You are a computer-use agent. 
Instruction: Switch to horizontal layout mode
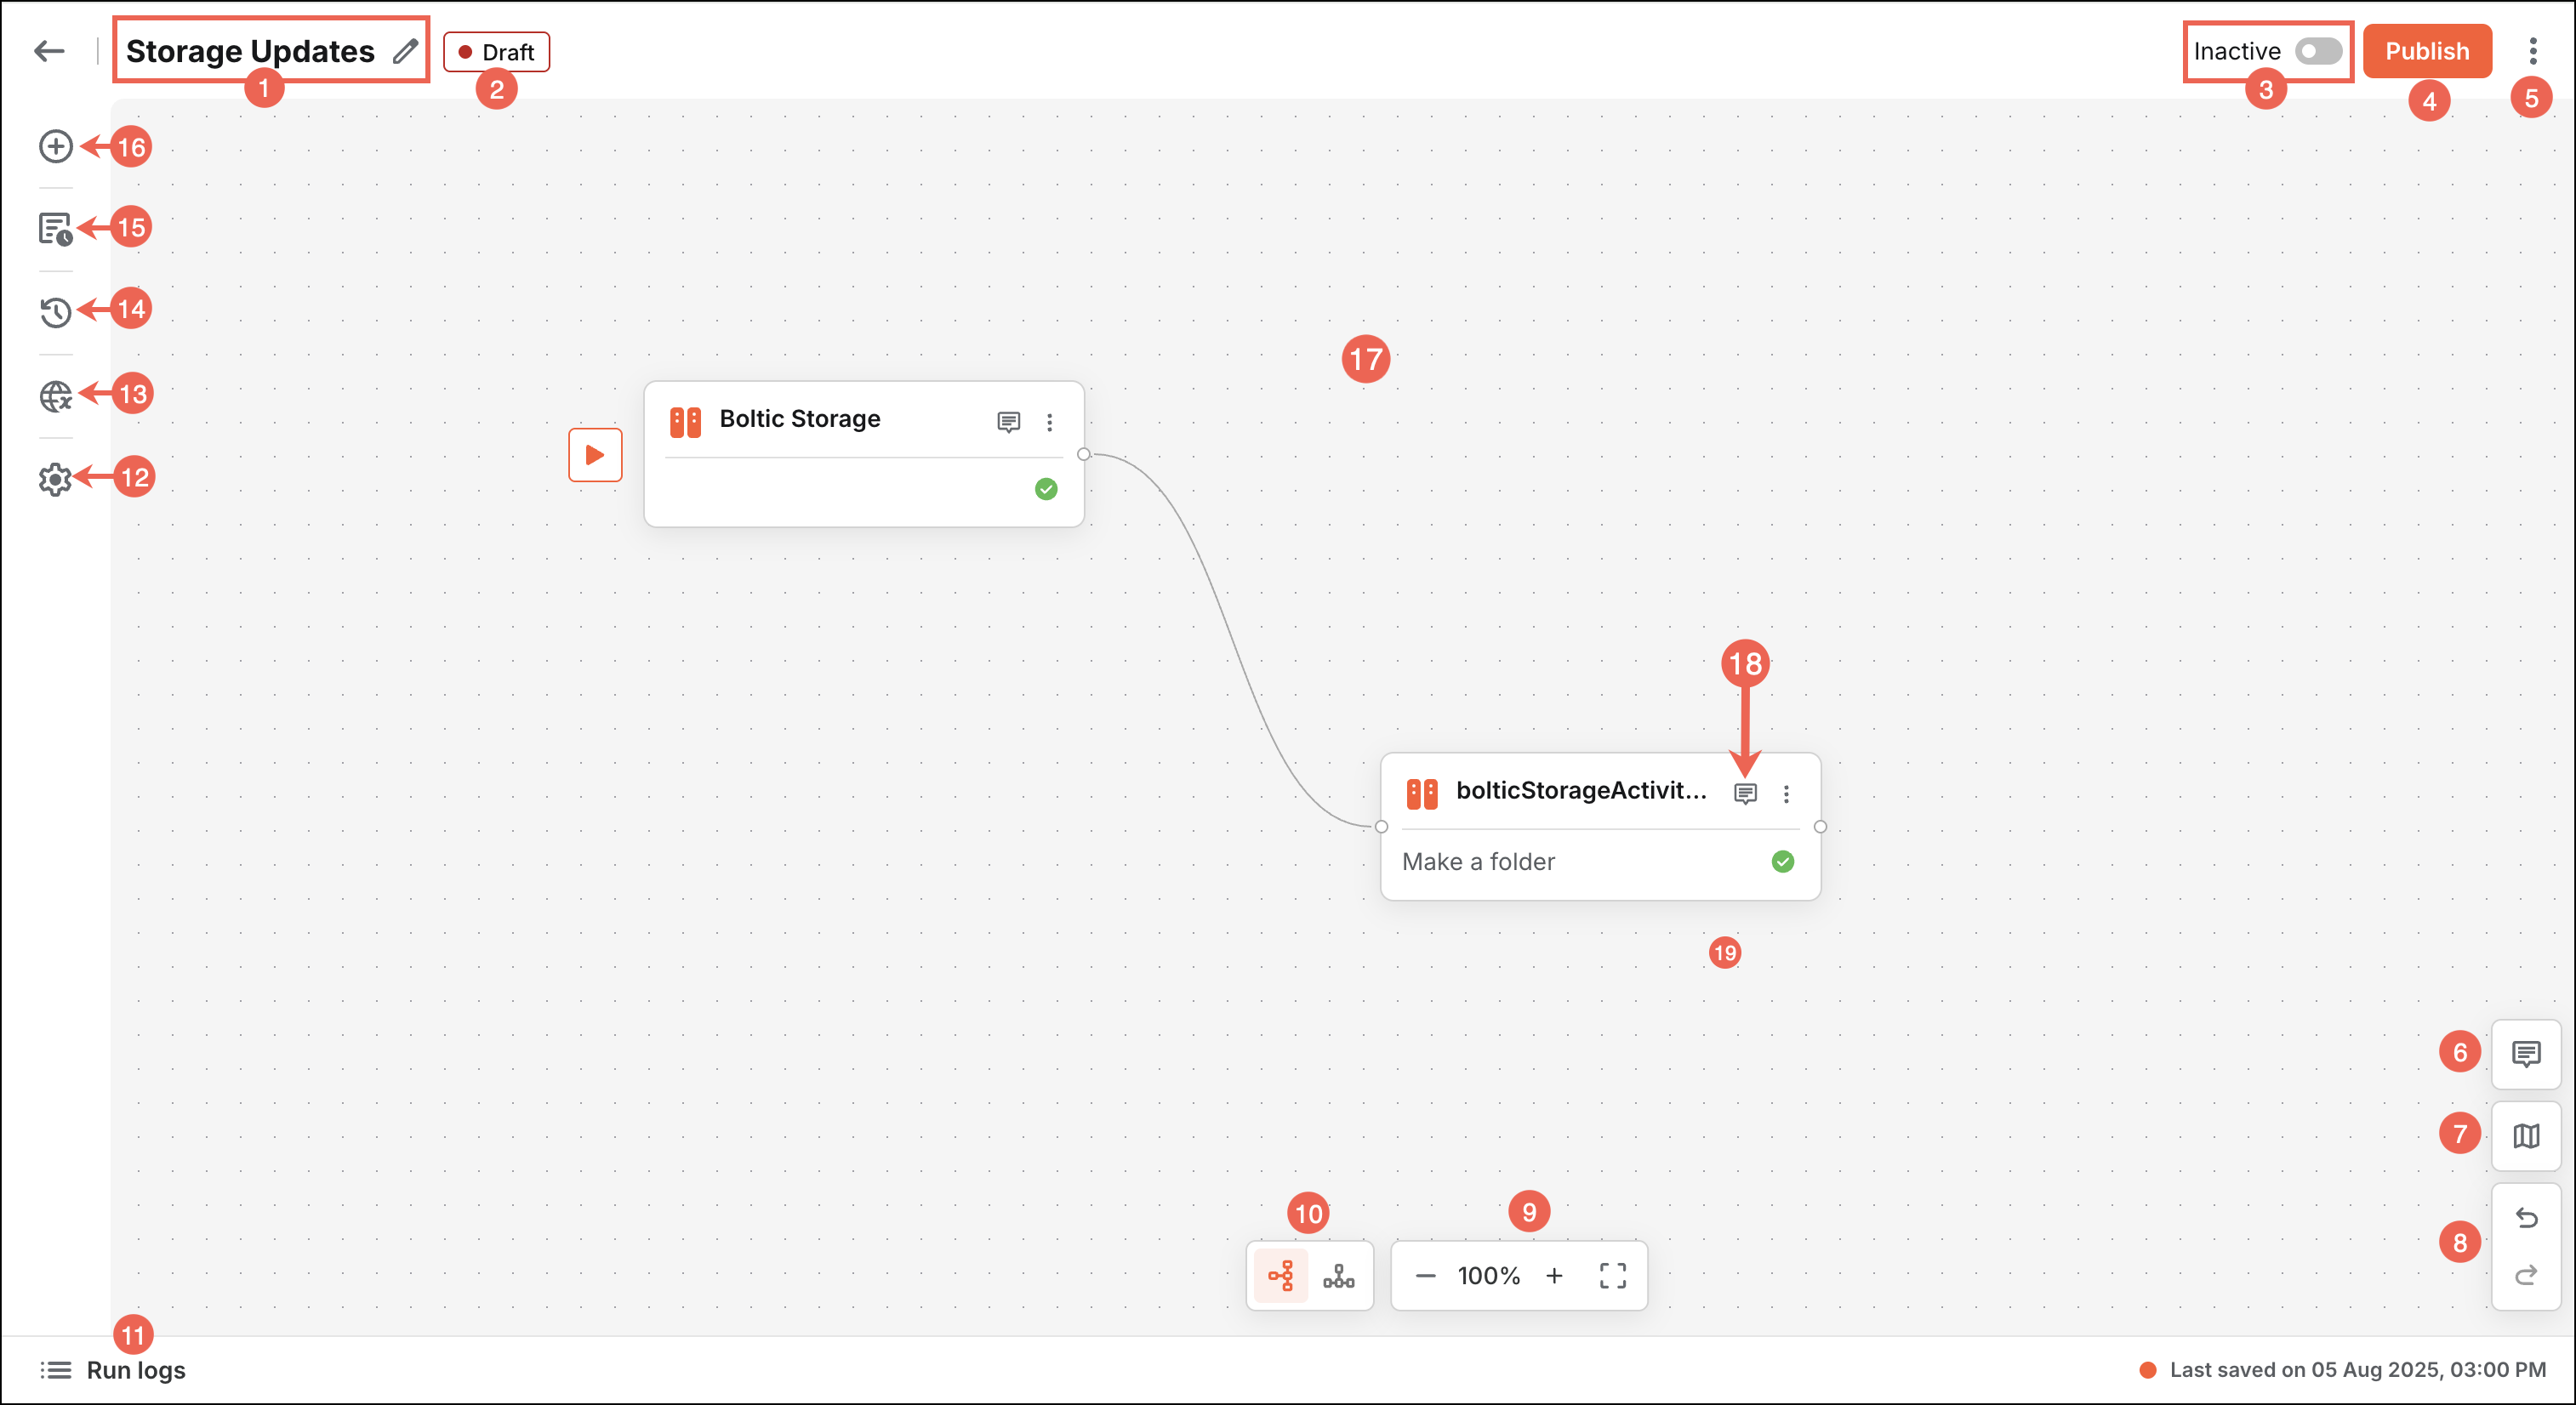(x=1280, y=1275)
